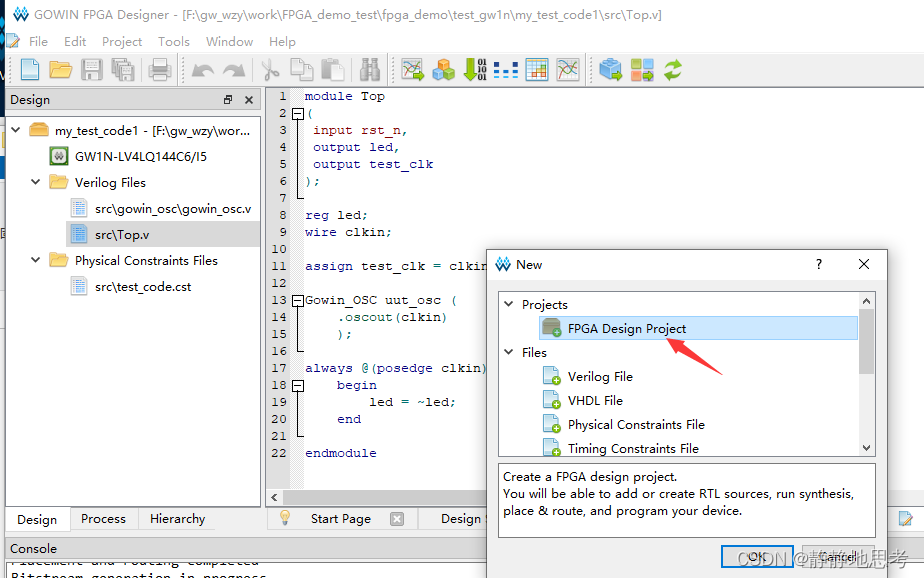Click the Undo arrow icon
This screenshot has width=924, height=578.
coord(203,70)
